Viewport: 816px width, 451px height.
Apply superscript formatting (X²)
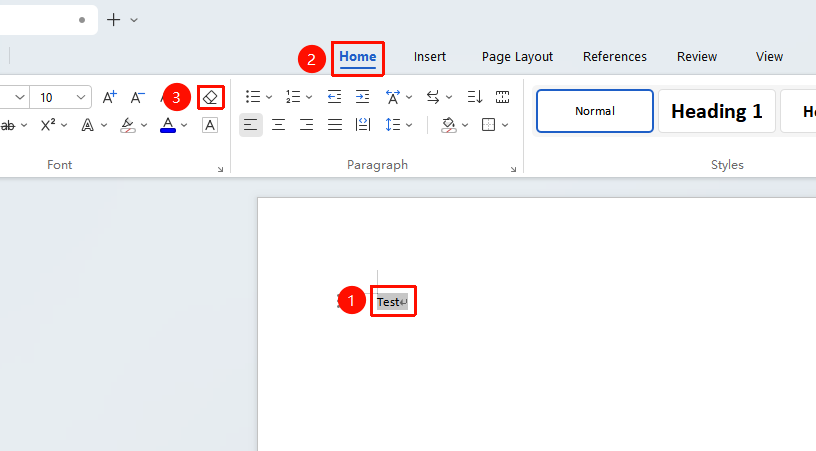coord(48,125)
